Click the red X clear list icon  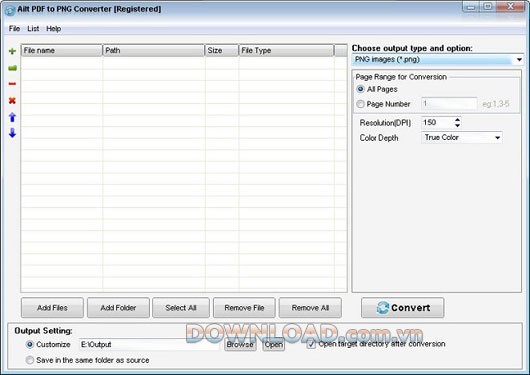tap(12, 100)
